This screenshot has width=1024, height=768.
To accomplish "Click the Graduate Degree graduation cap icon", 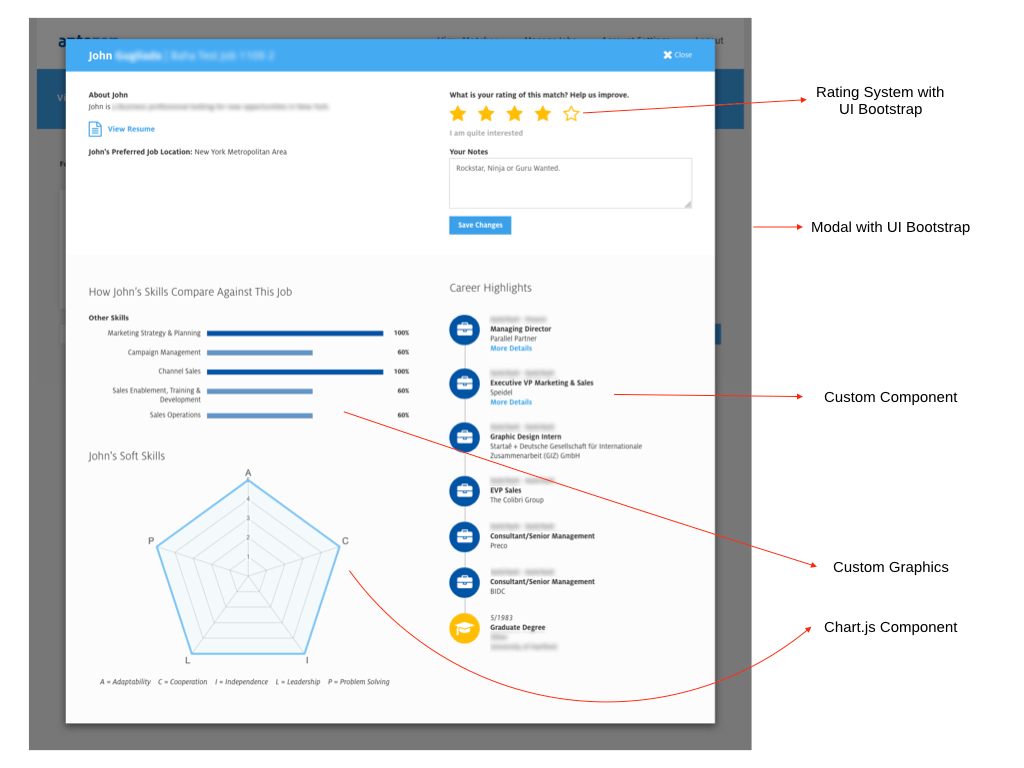I will point(464,628).
